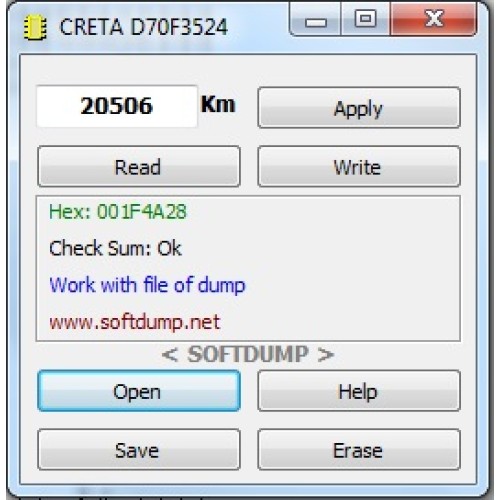The width and height of the screenshot is (500, 500).
Task: Focus the 20506 mileage input field
Action: point(117,106)
